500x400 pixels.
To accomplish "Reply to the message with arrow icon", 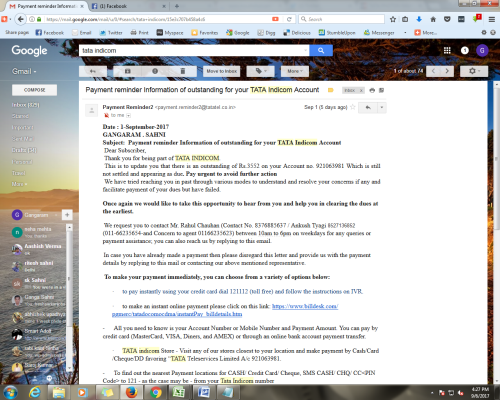I will click(368, 107).
